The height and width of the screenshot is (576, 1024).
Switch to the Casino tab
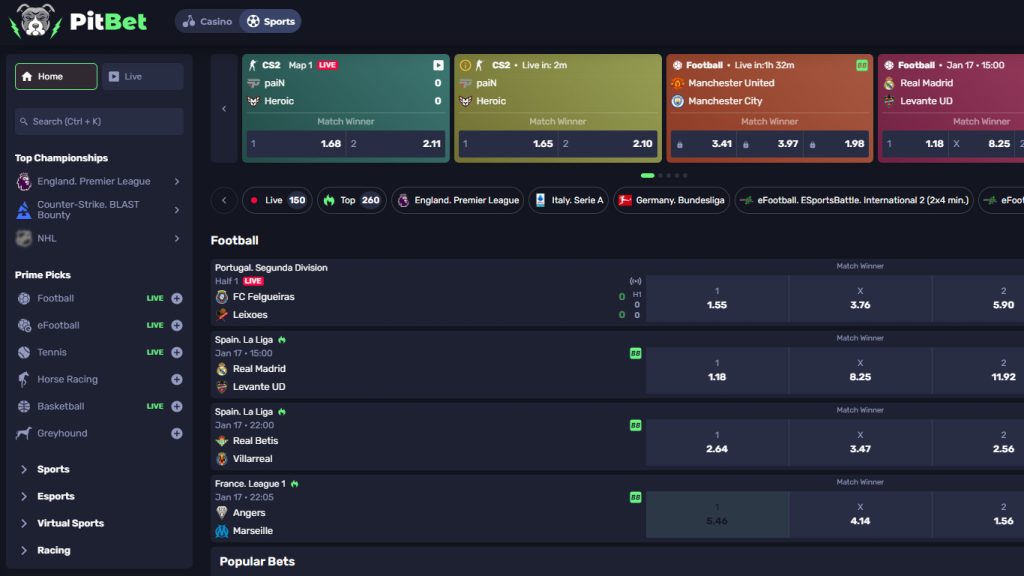[207, 22]
